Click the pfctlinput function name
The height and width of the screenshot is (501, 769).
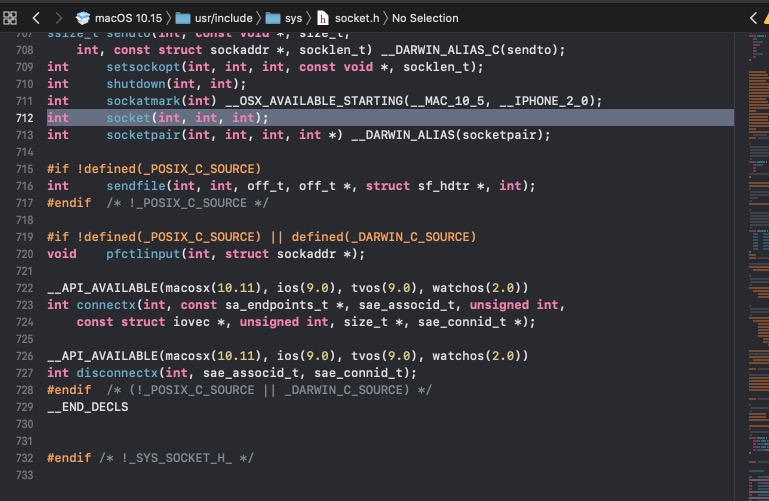pos(143,254)
